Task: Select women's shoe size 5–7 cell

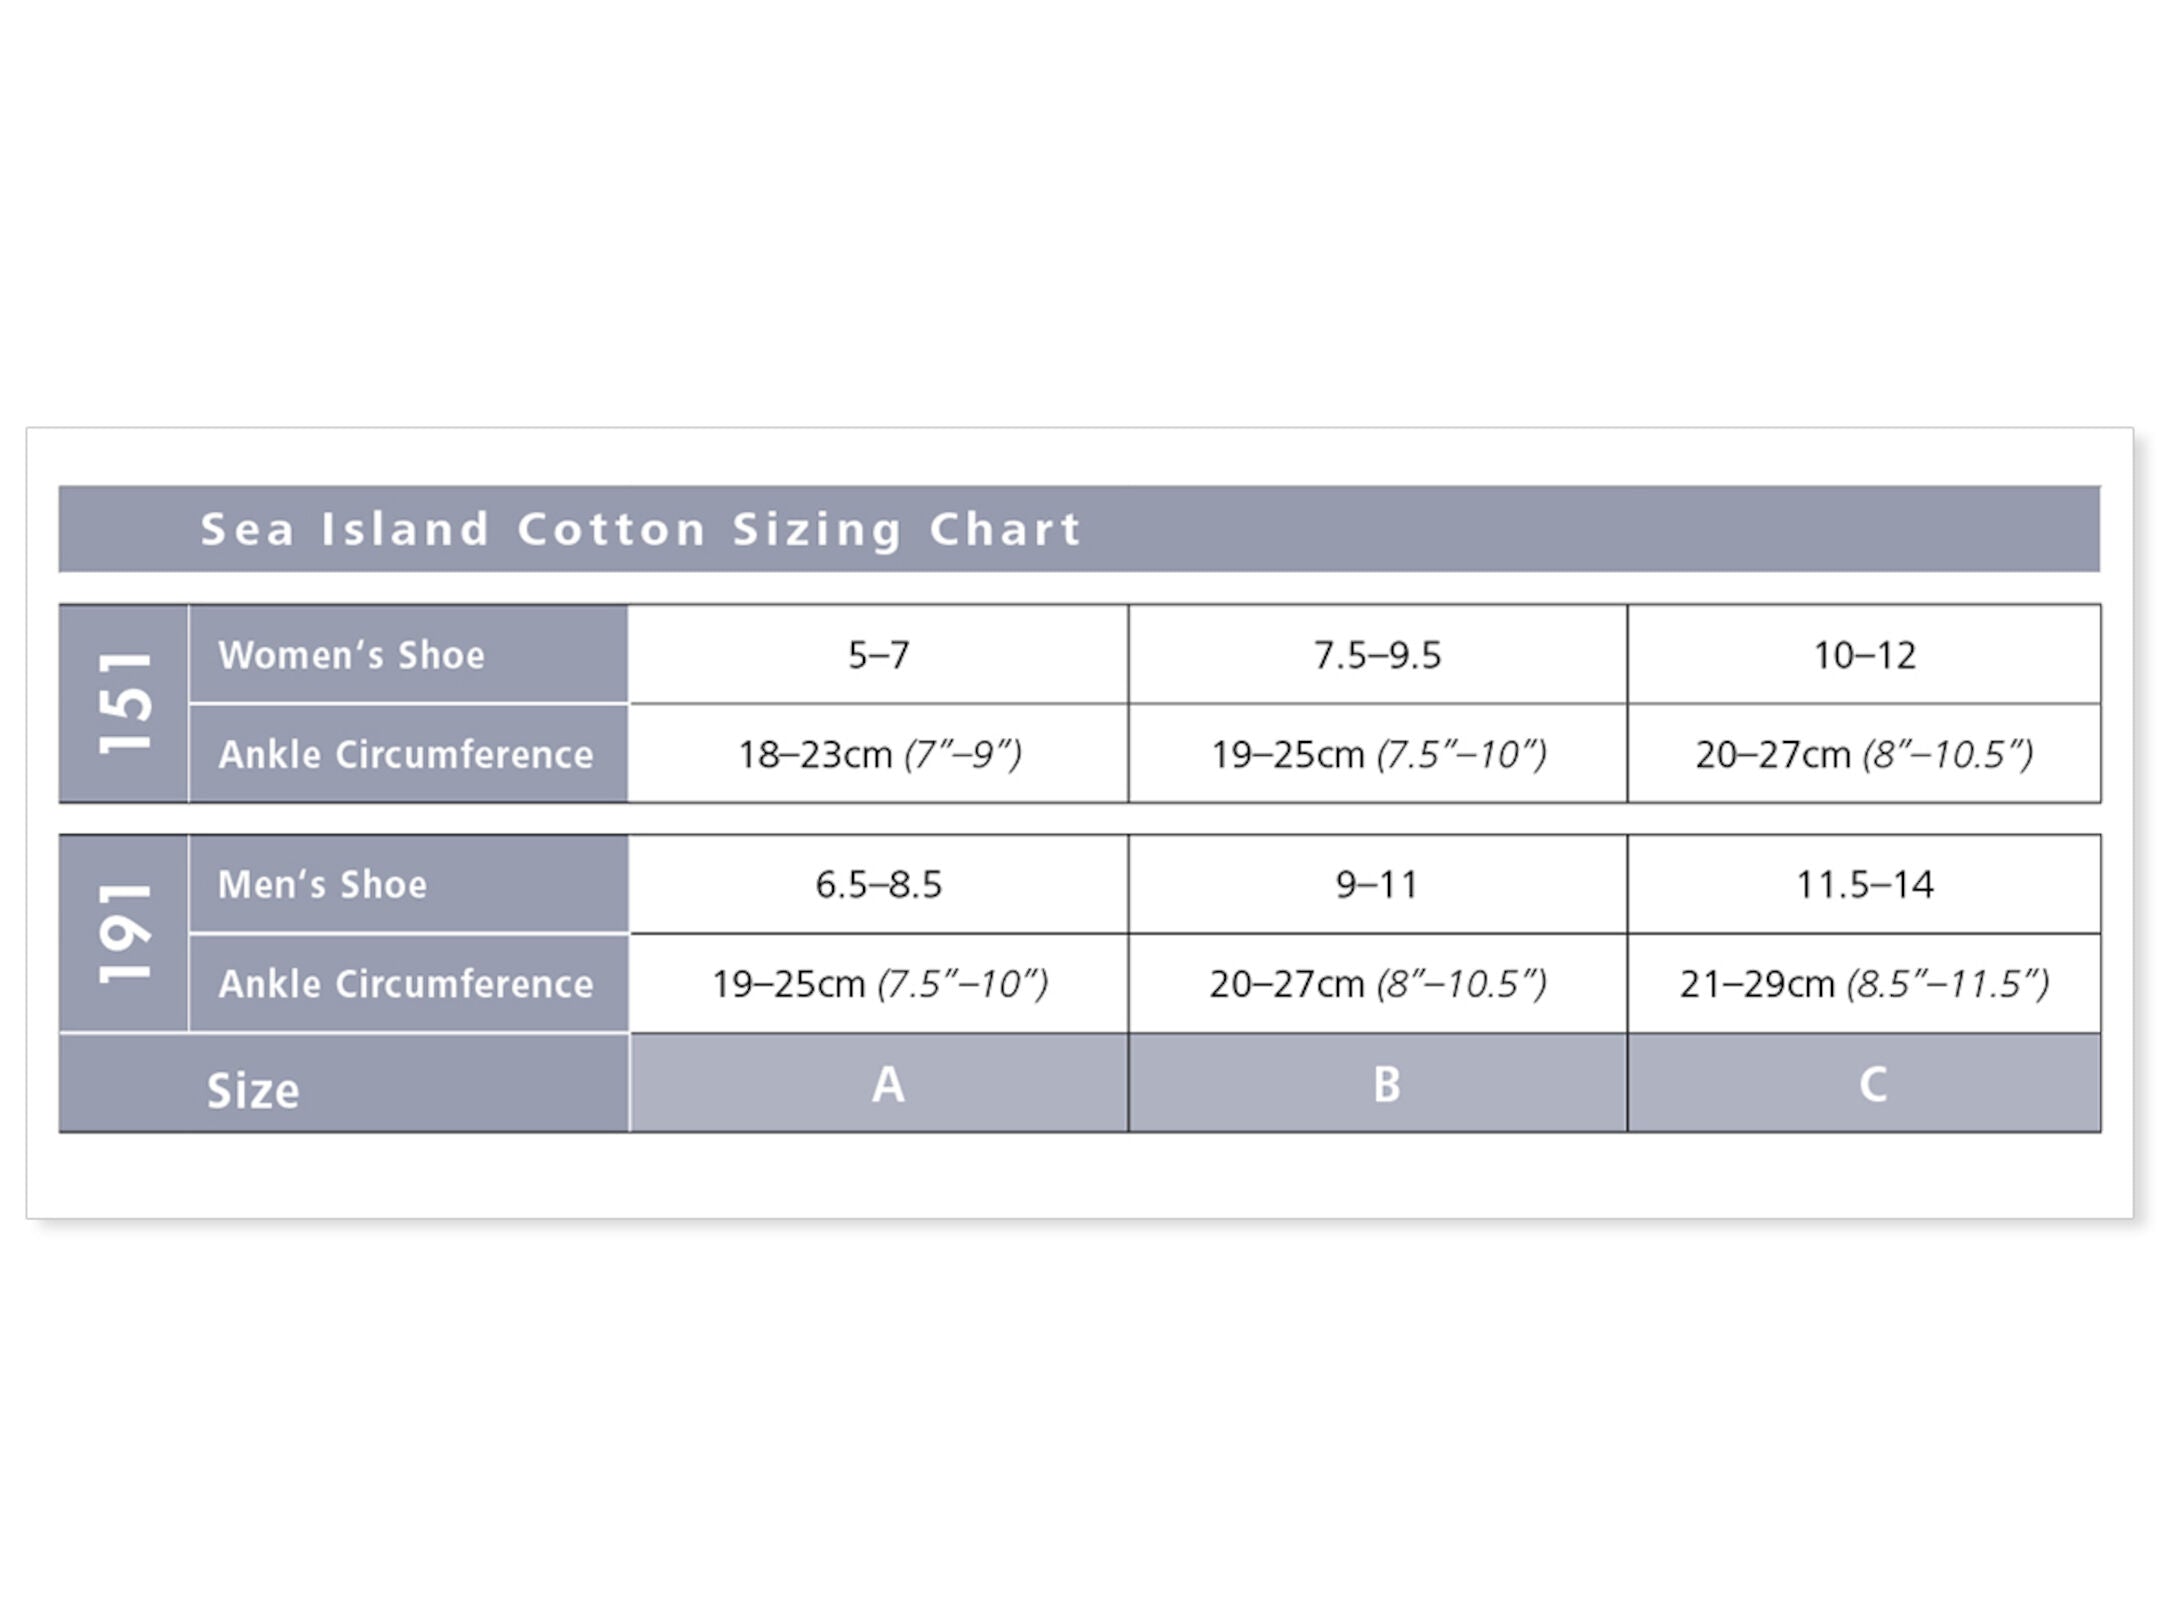Action: coord(878,655)
